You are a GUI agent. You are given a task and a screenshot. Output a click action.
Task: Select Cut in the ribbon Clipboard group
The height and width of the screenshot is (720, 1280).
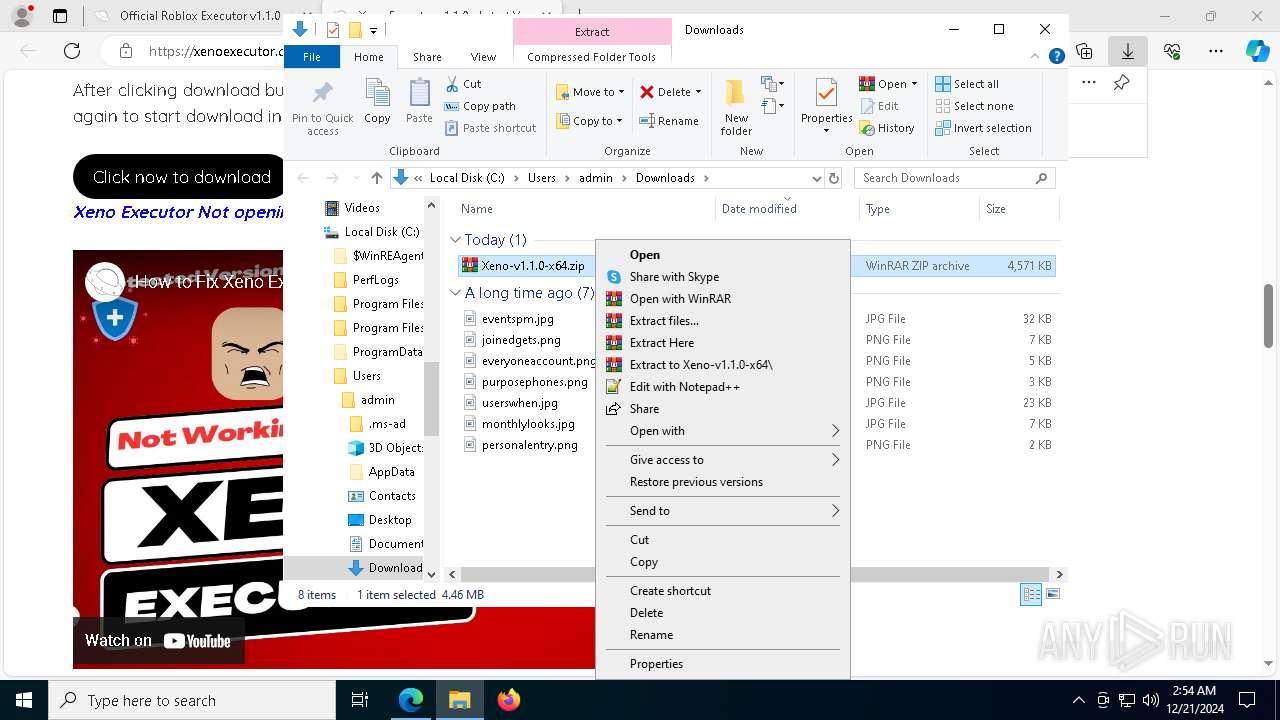point(463,84)
